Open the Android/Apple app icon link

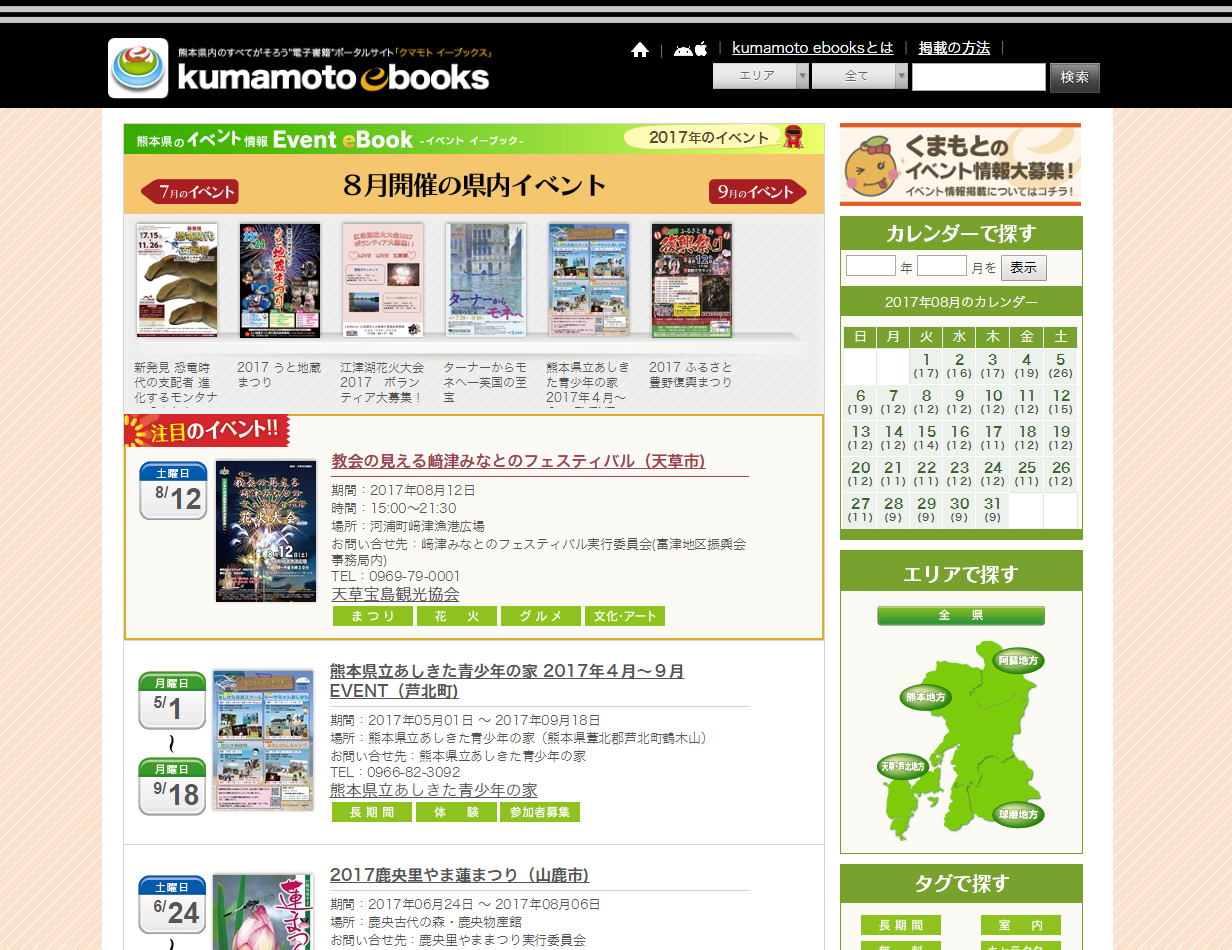point(690,49)
